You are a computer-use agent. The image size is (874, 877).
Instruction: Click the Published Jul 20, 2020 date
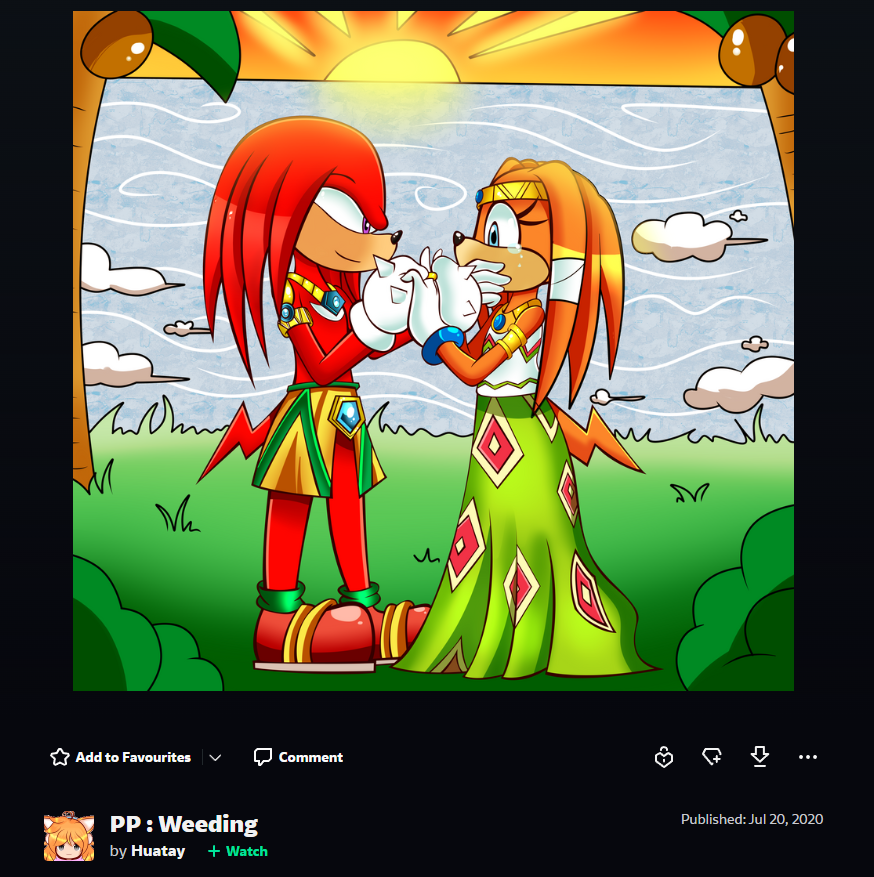pyautogui.click(x=752, y=819)
